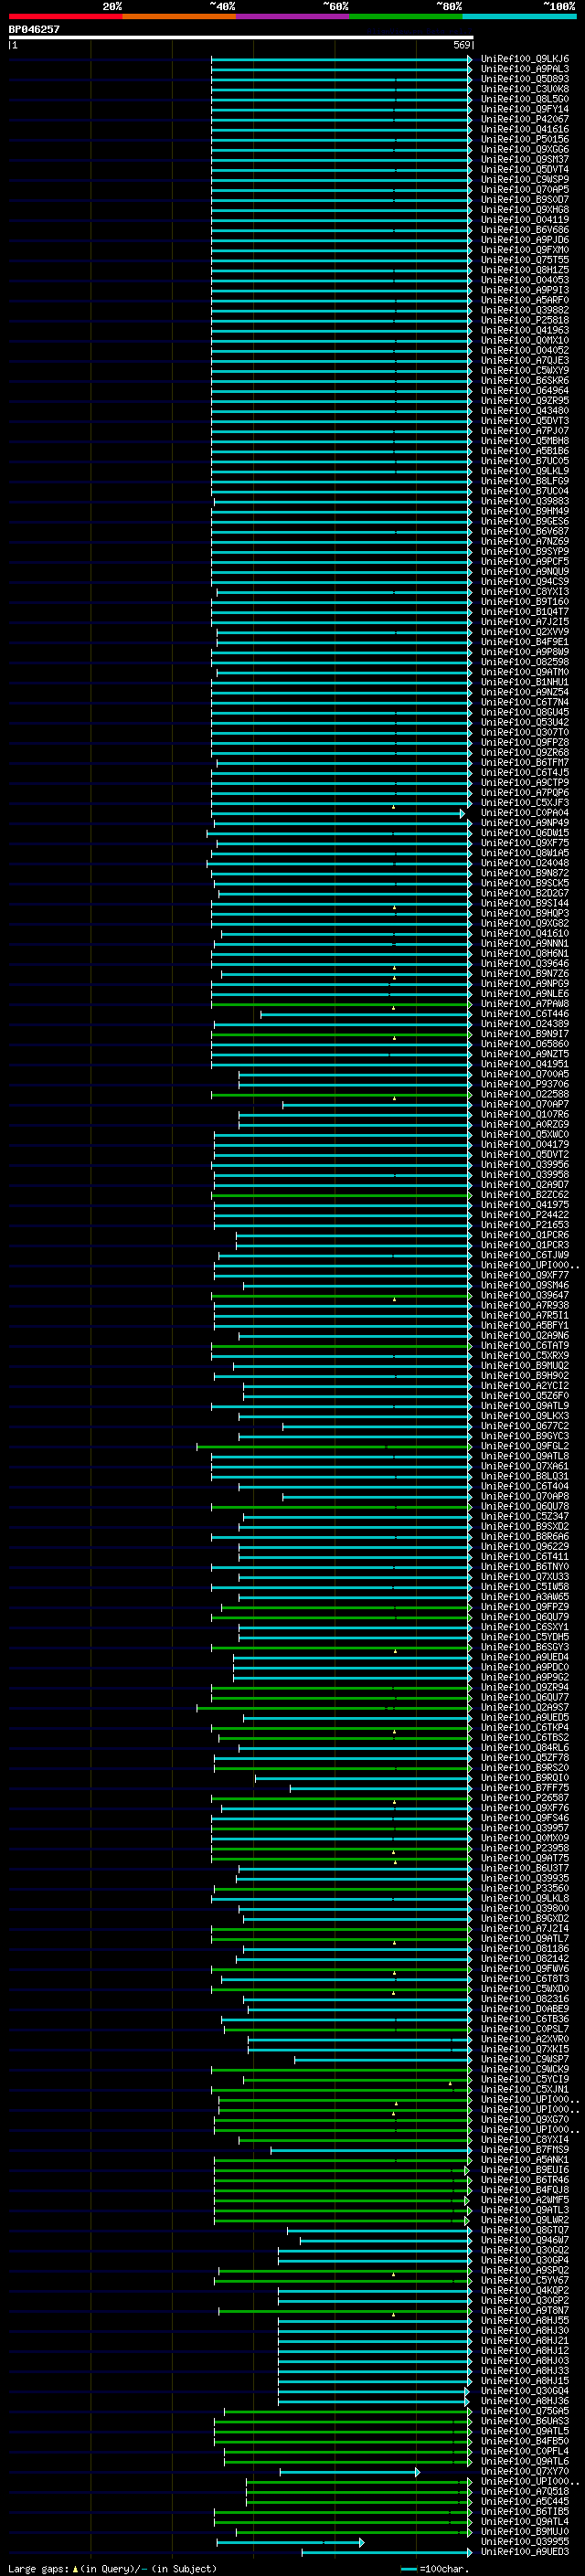Click the orange ~40% identity legend segment
The width and height of the screenshot is (585, 2576).
[x=179, y=16]
